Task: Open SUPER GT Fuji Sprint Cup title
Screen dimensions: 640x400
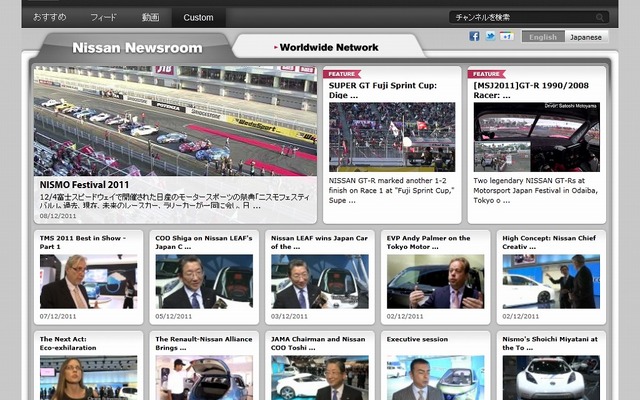Action: point(382,90)
